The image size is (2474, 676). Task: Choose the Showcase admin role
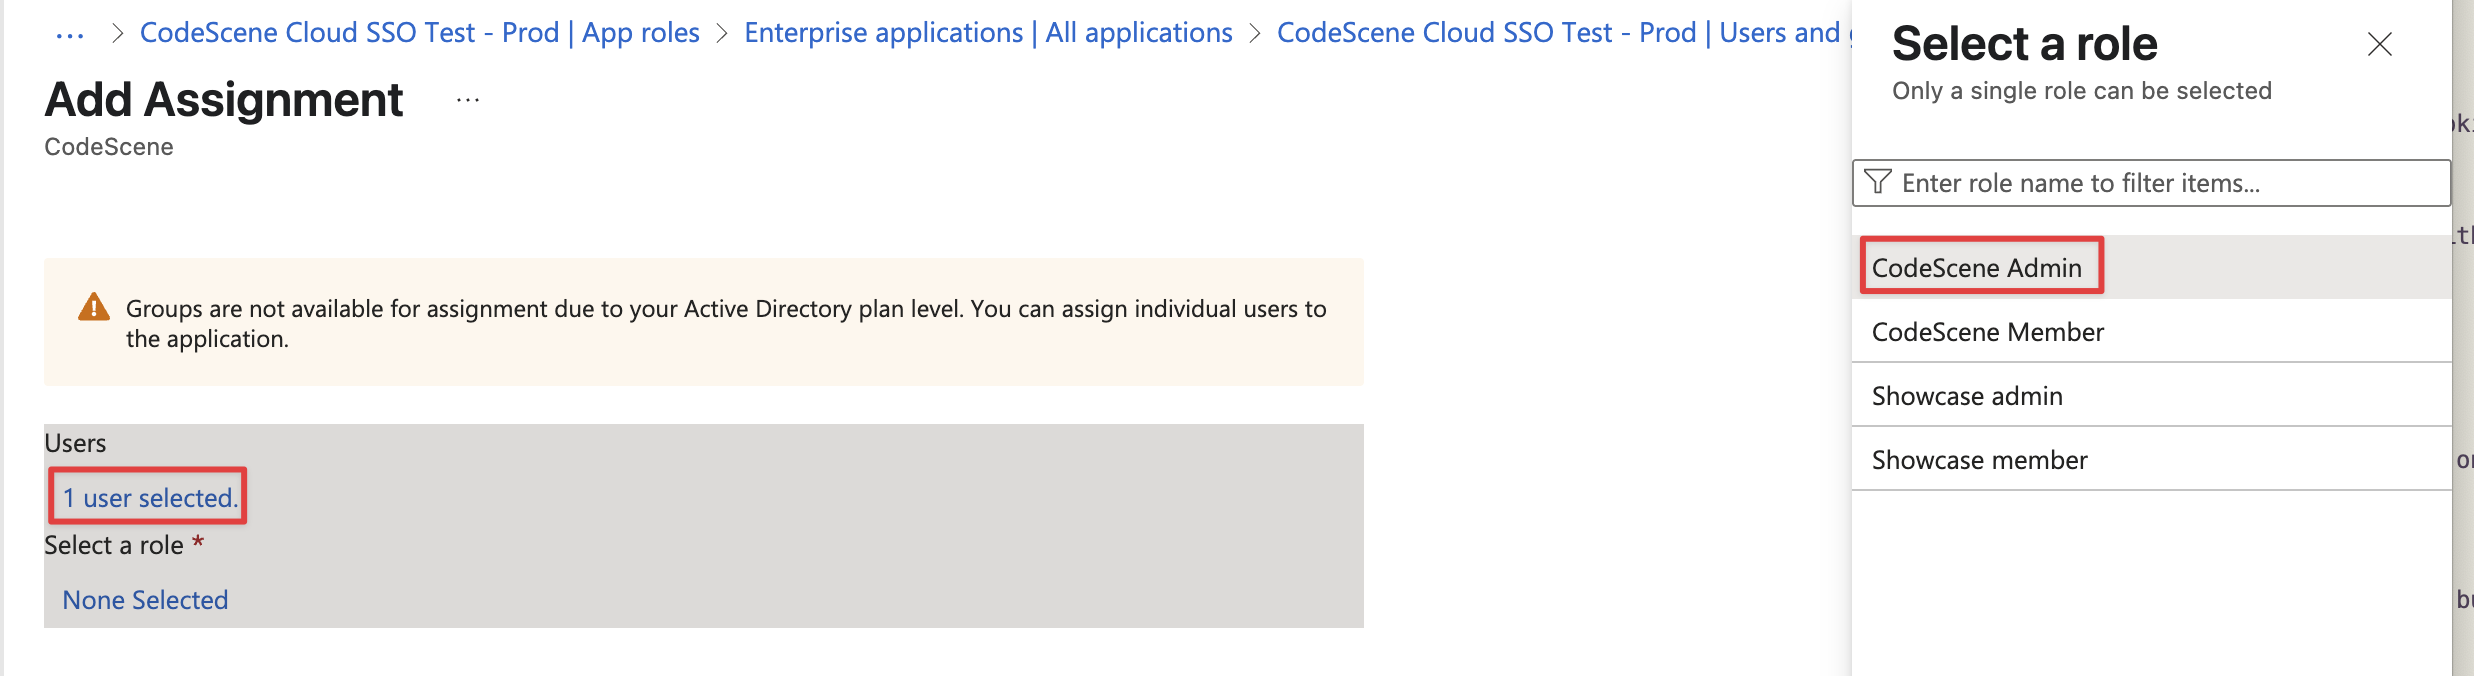point(2151,395)
